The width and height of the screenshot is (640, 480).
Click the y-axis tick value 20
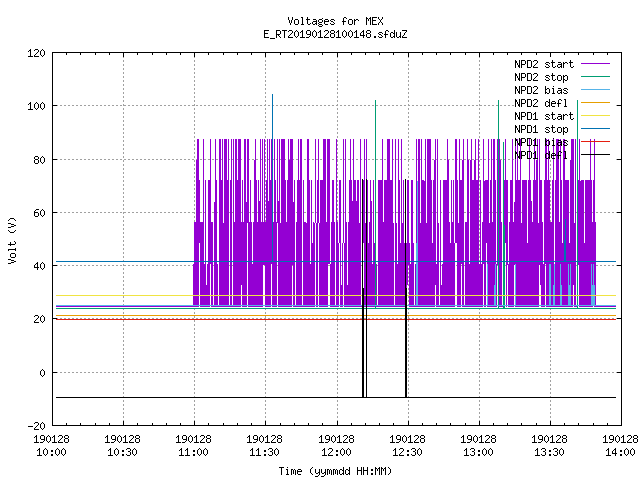point(40,320)
